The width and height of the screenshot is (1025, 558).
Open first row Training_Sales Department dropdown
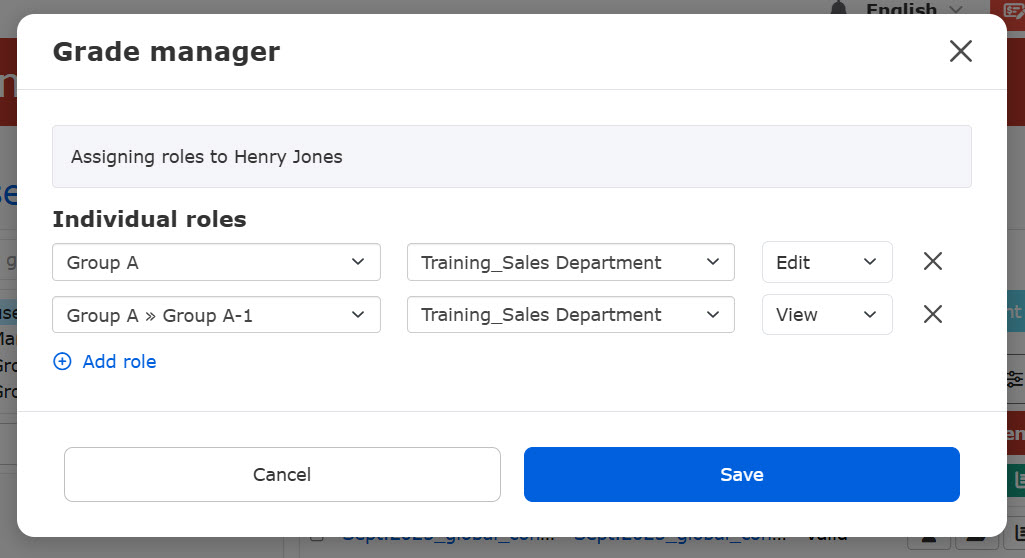[x=570, y=262]
